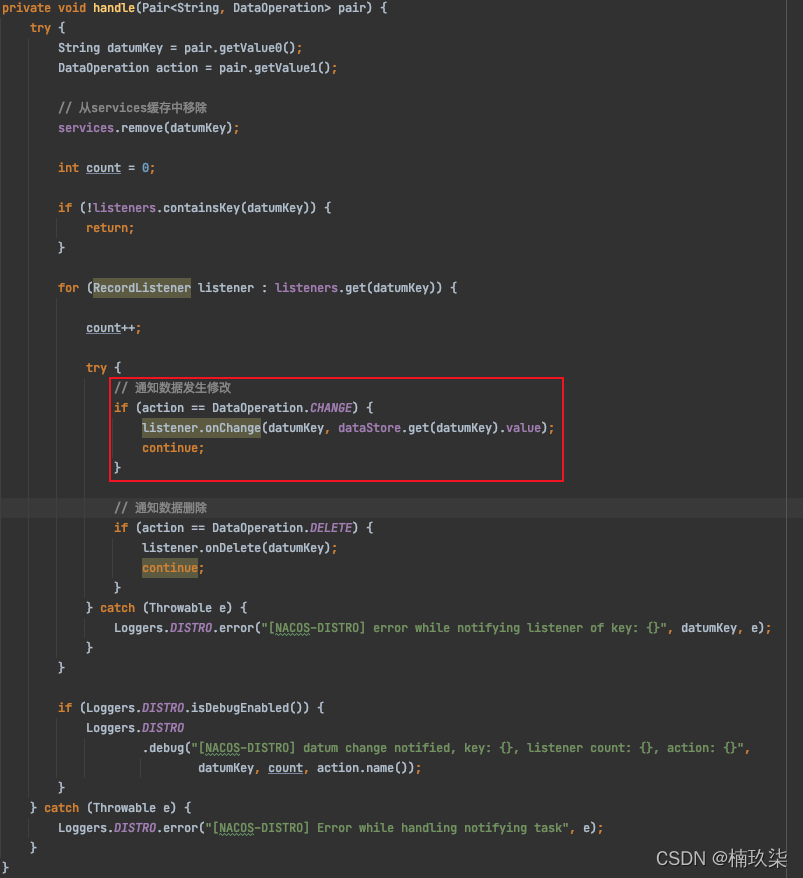Click highlighted 'listener.onChange' call

(202, 428)
